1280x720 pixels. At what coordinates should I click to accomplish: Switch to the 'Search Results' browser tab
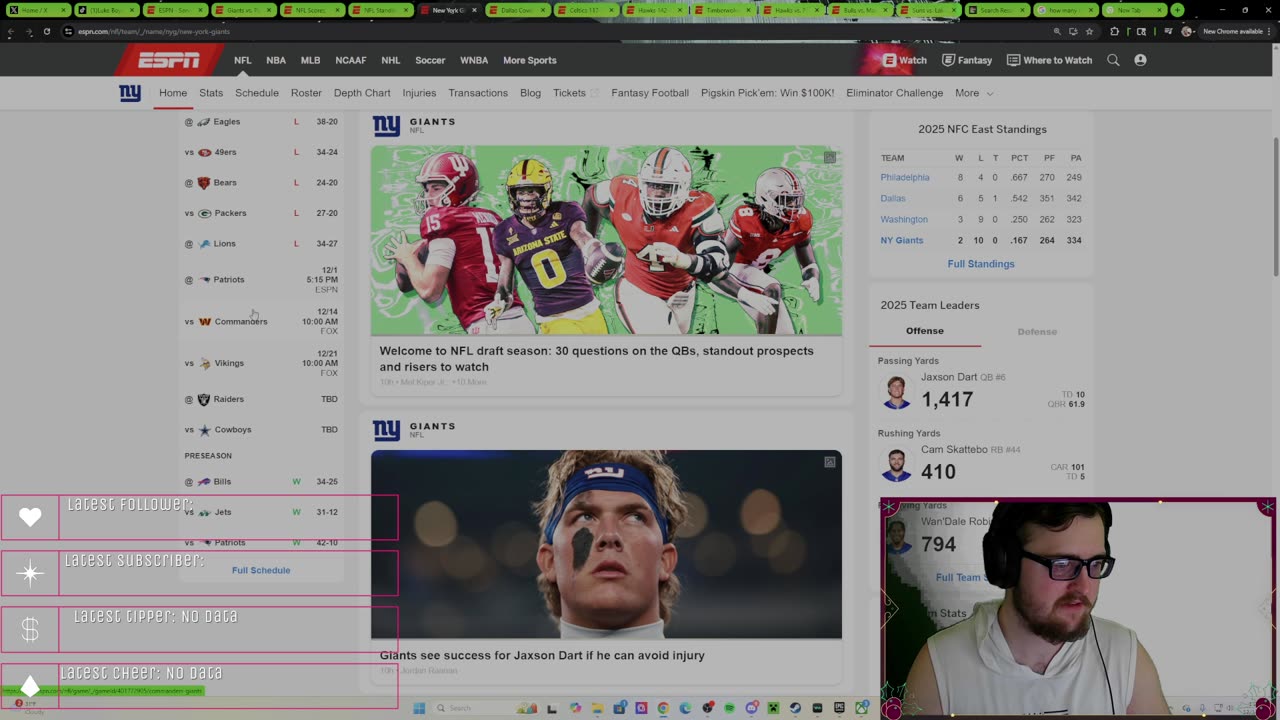click(999, 10)
